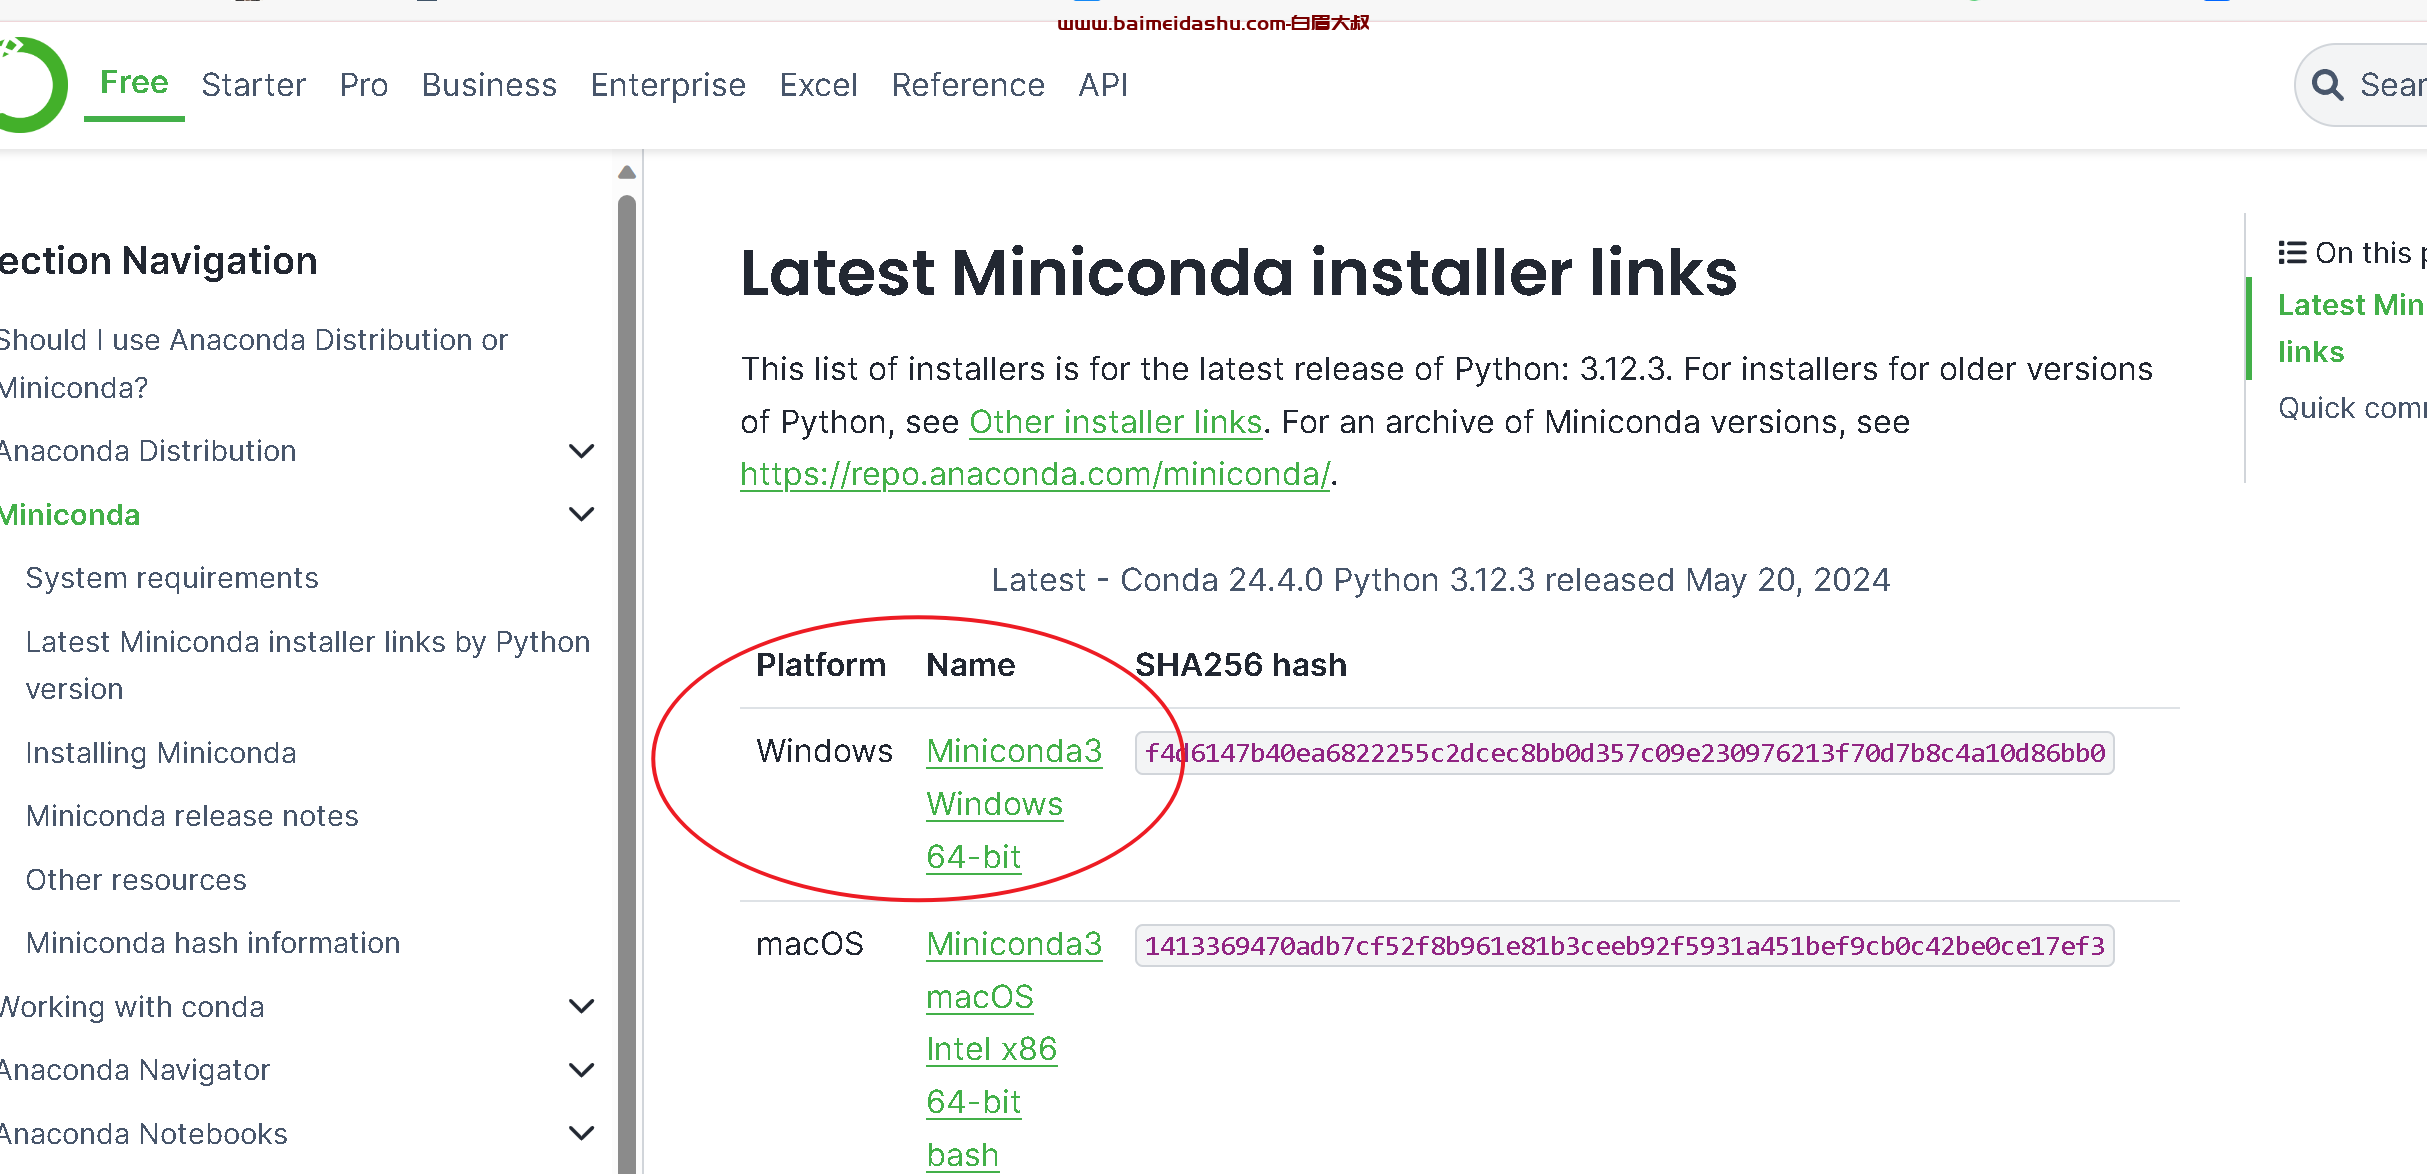Click the On this page list icon
Image resolution: width=2427 pixels, height=1174 pixels.
click(2292, 253)
